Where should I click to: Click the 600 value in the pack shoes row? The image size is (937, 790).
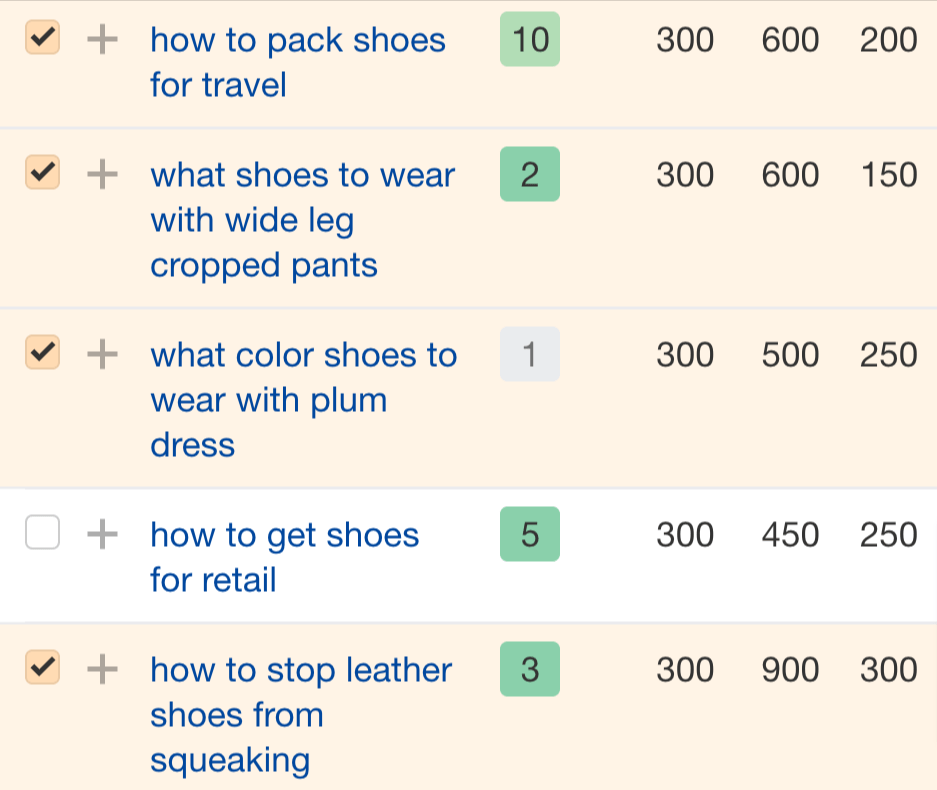tap(790, 40)
